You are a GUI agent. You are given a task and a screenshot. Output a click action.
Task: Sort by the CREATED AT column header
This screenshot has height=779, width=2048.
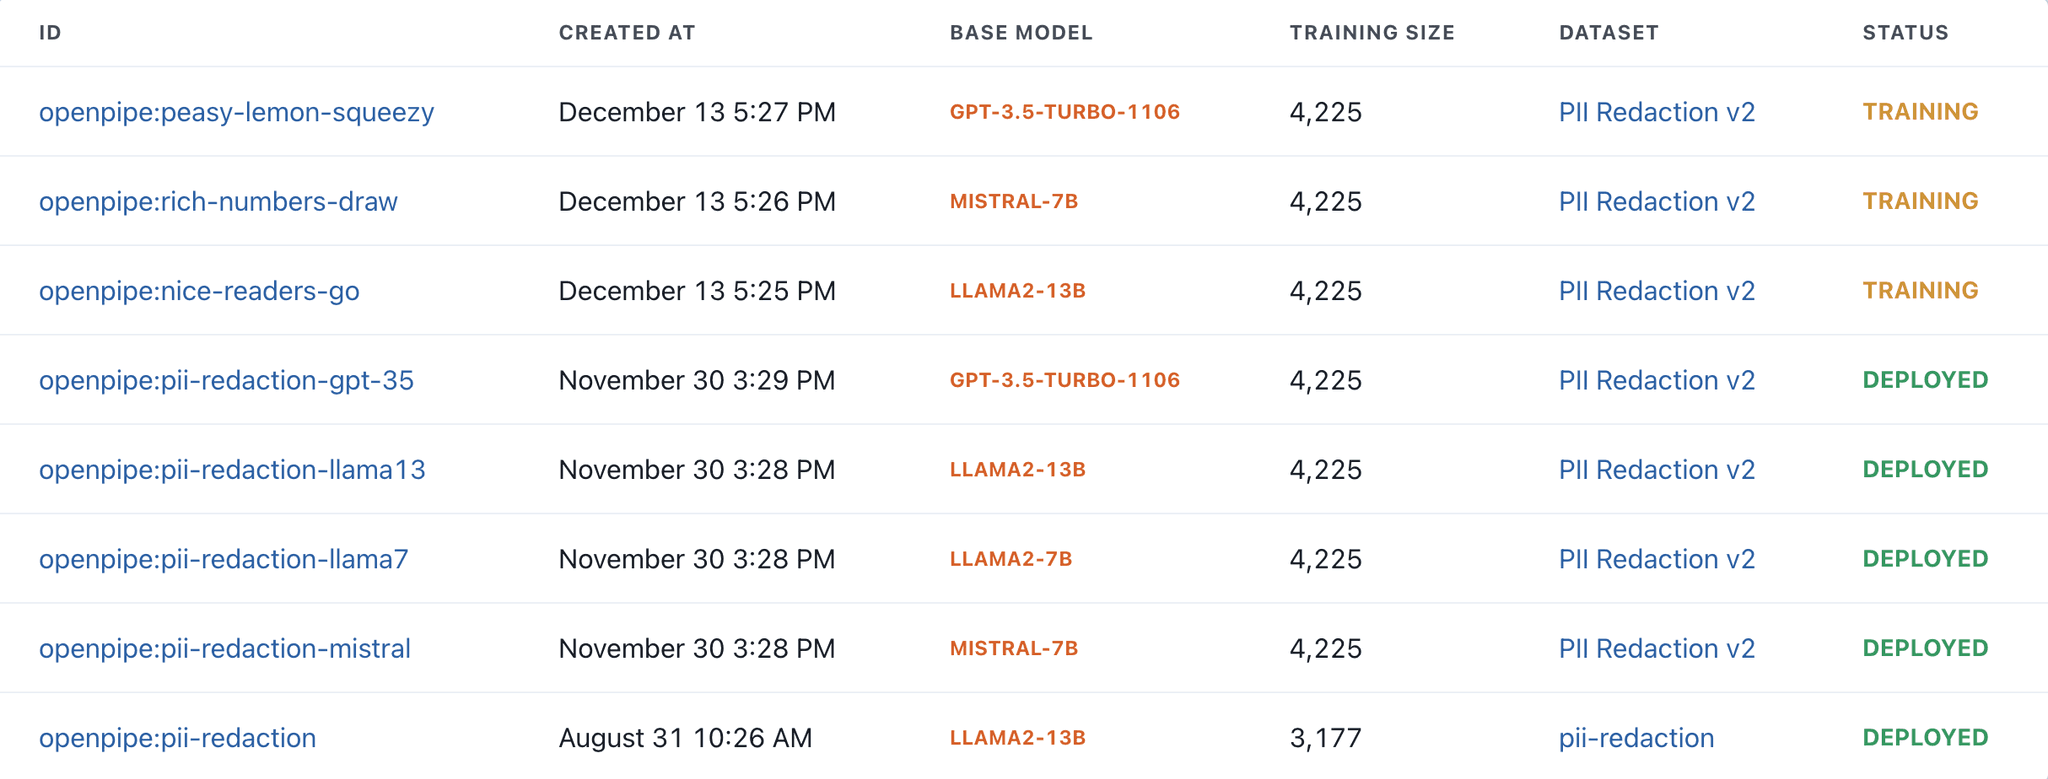(627, 32)
